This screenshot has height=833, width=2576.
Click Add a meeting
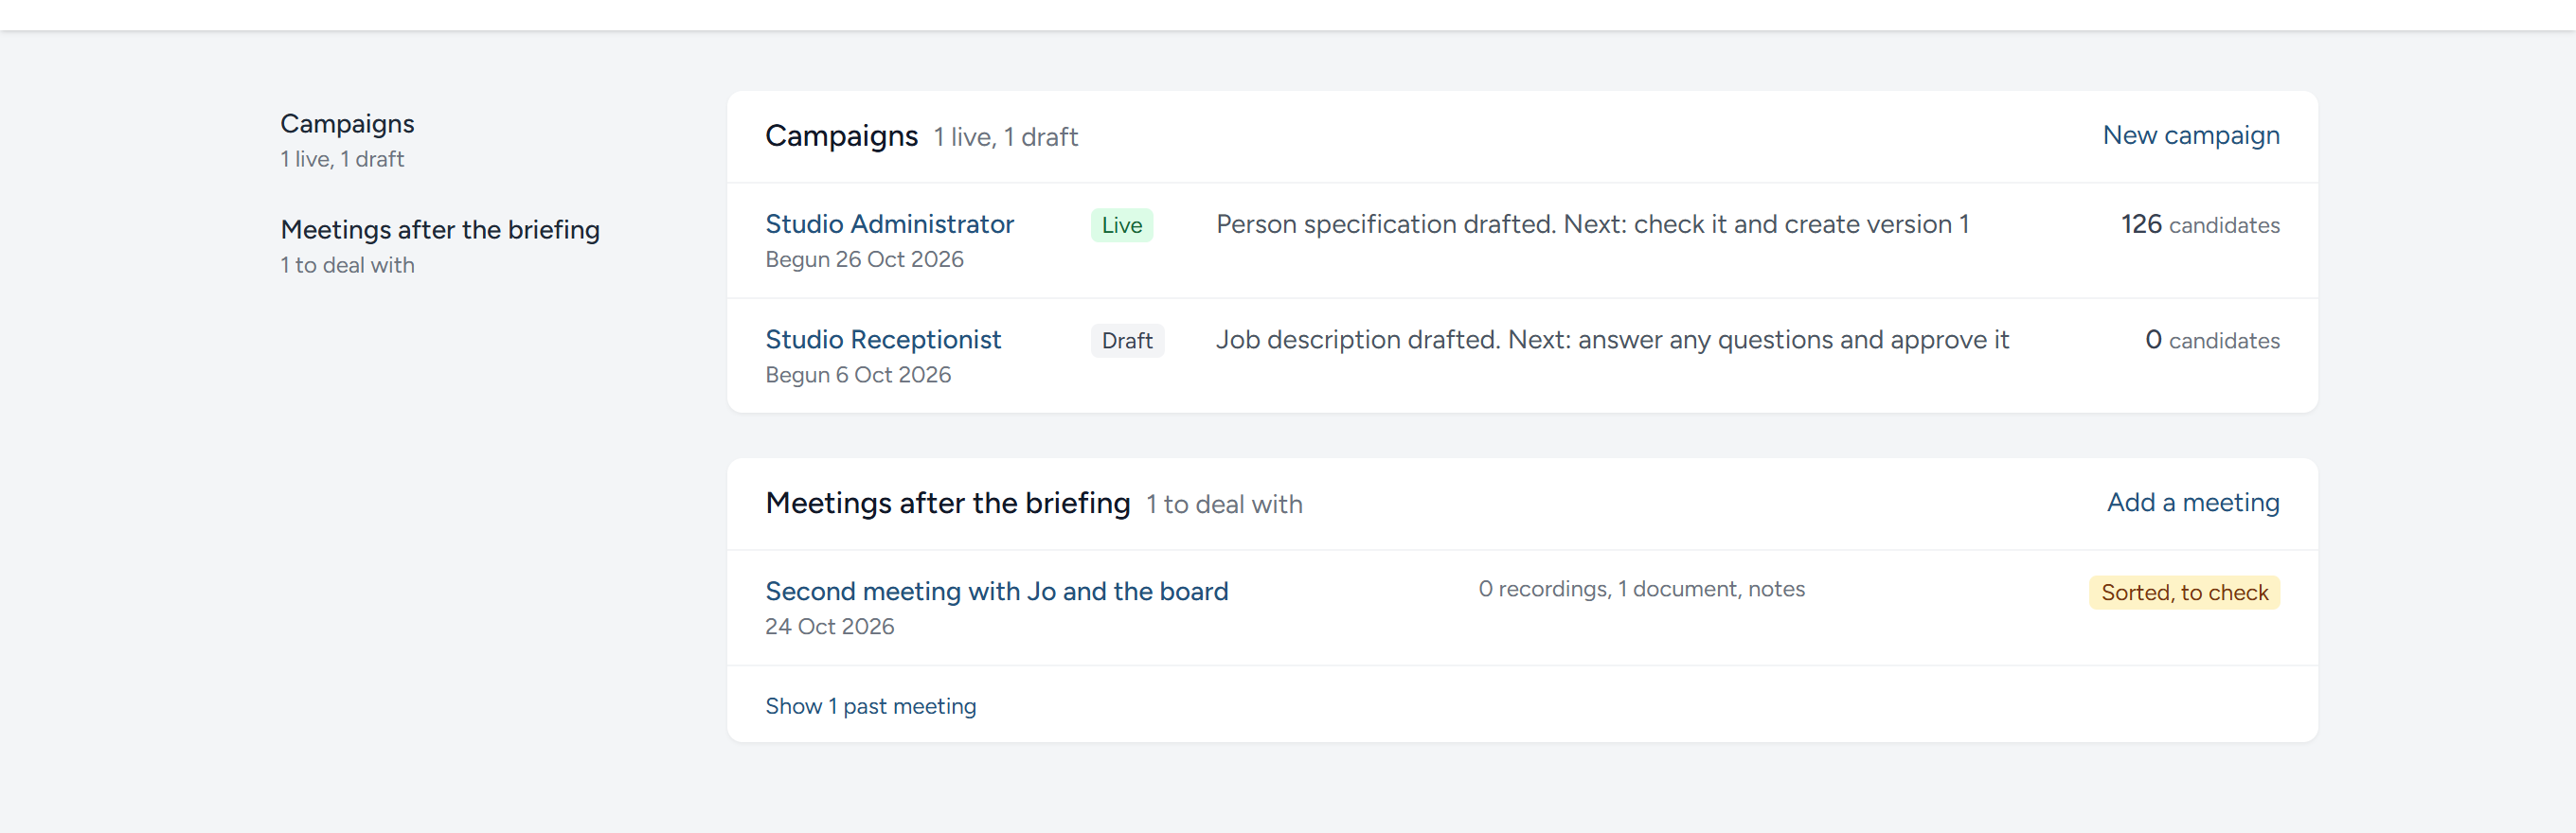[x=2192, y=502]
